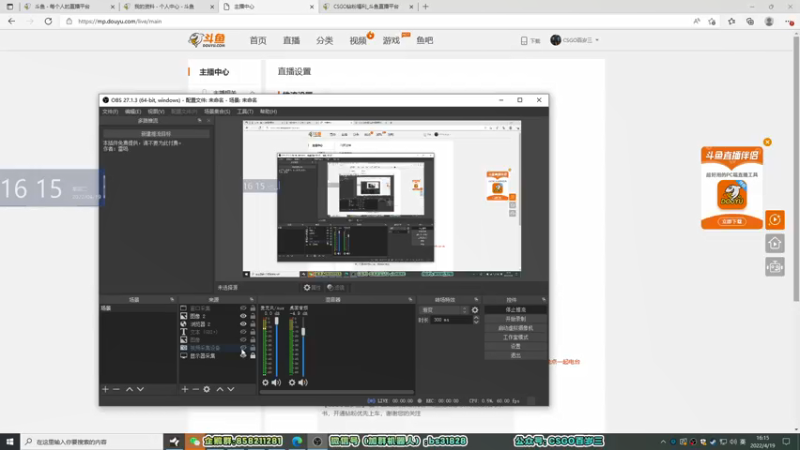The height and width of the screenshot is (450, 800).
Task: Open the Windows Start menu
Action: click(10, 442)
